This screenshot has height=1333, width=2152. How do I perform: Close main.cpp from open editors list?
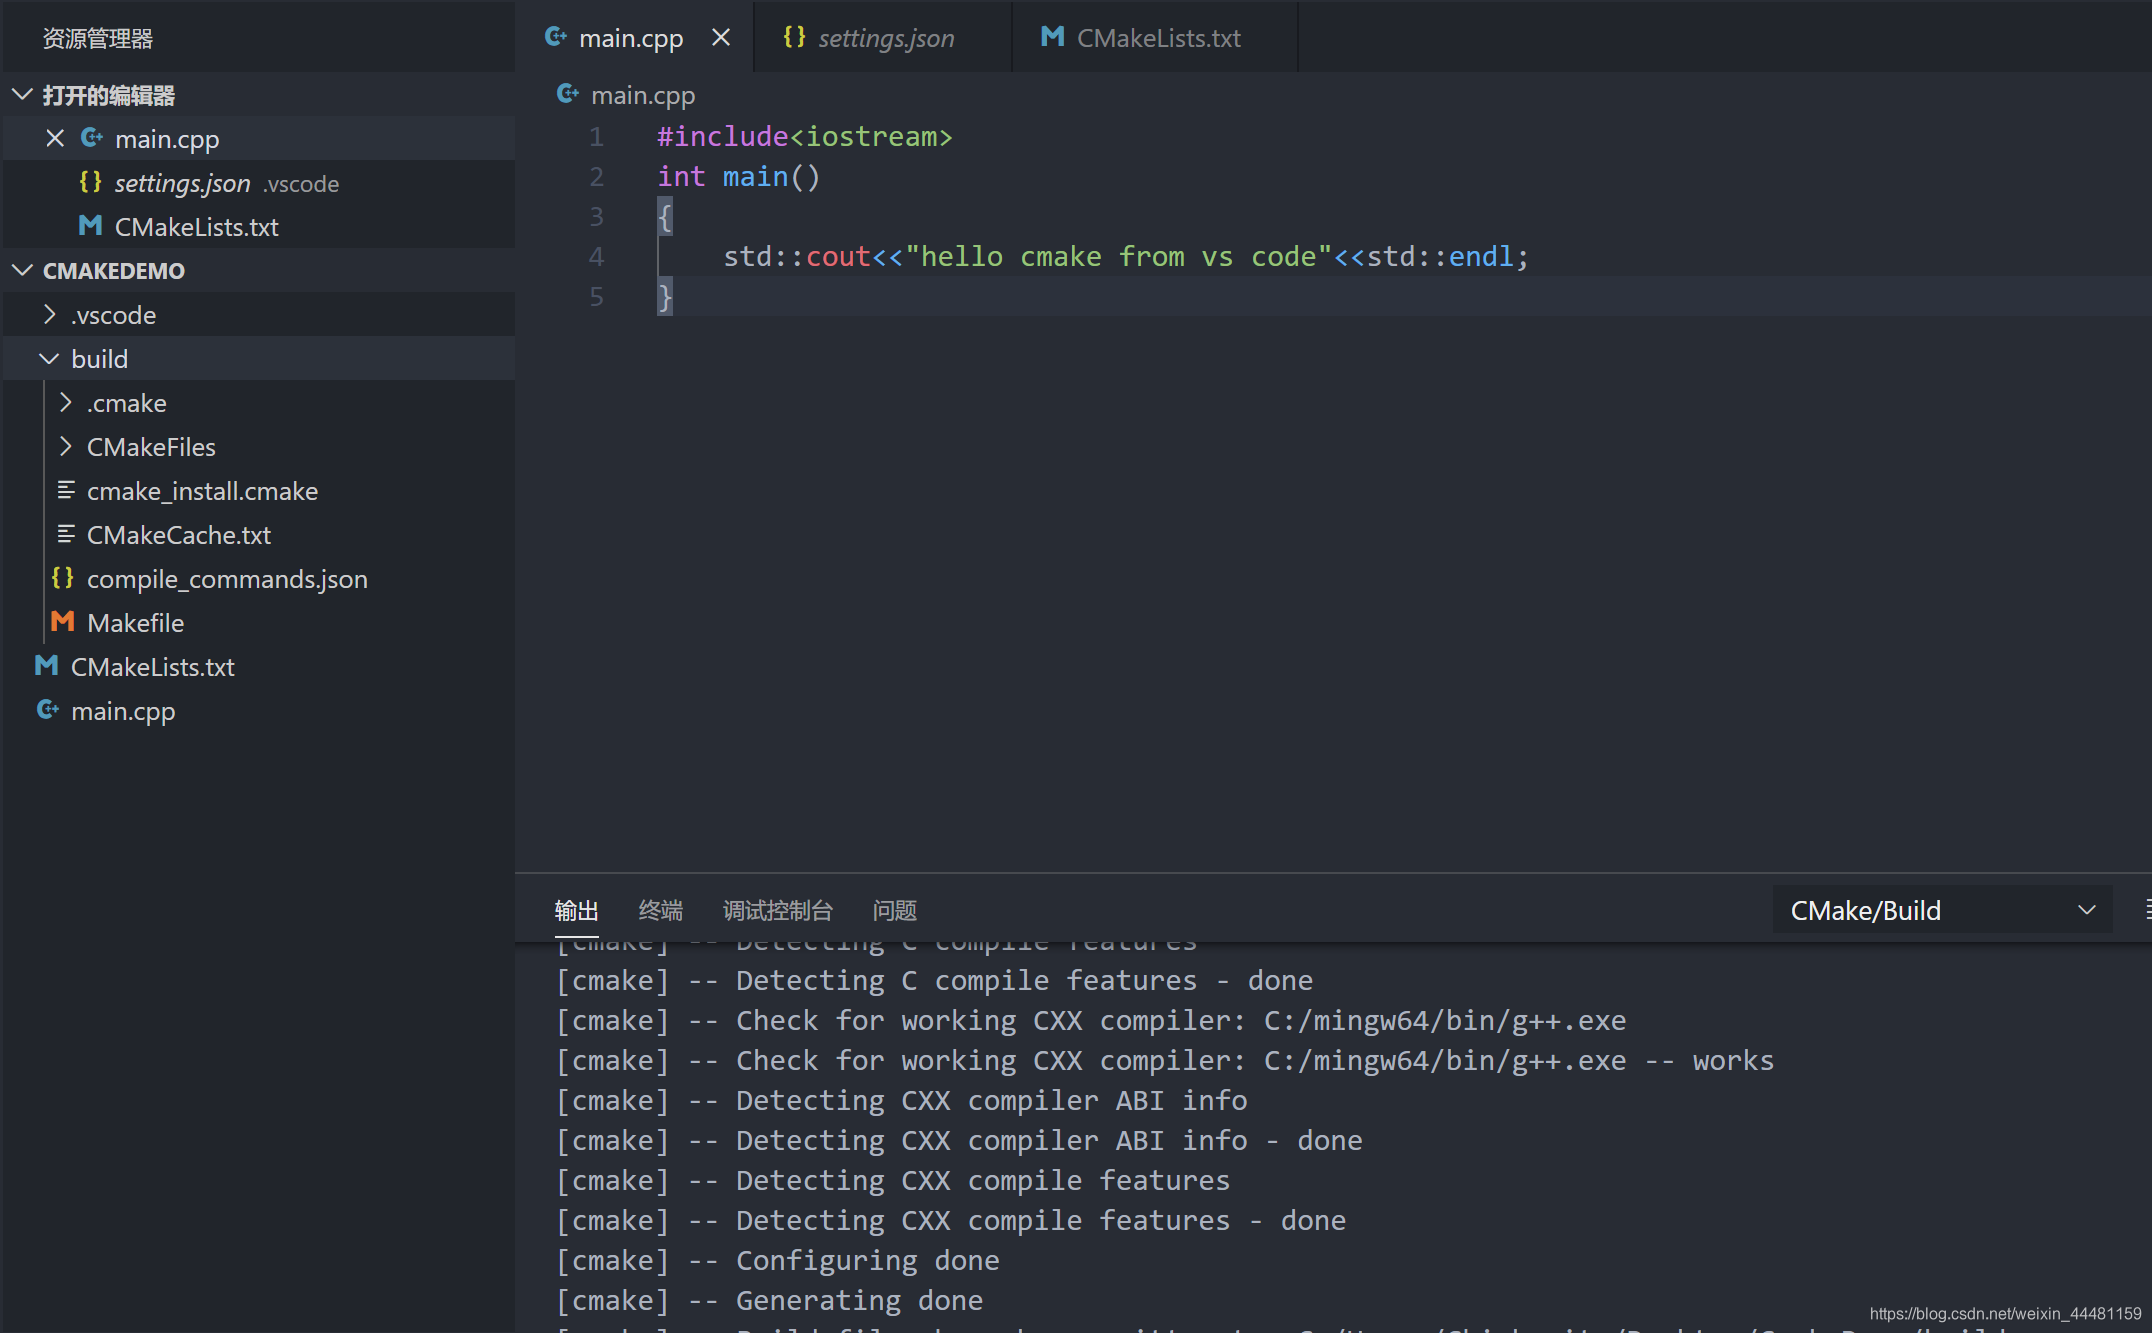coord(55,139)
